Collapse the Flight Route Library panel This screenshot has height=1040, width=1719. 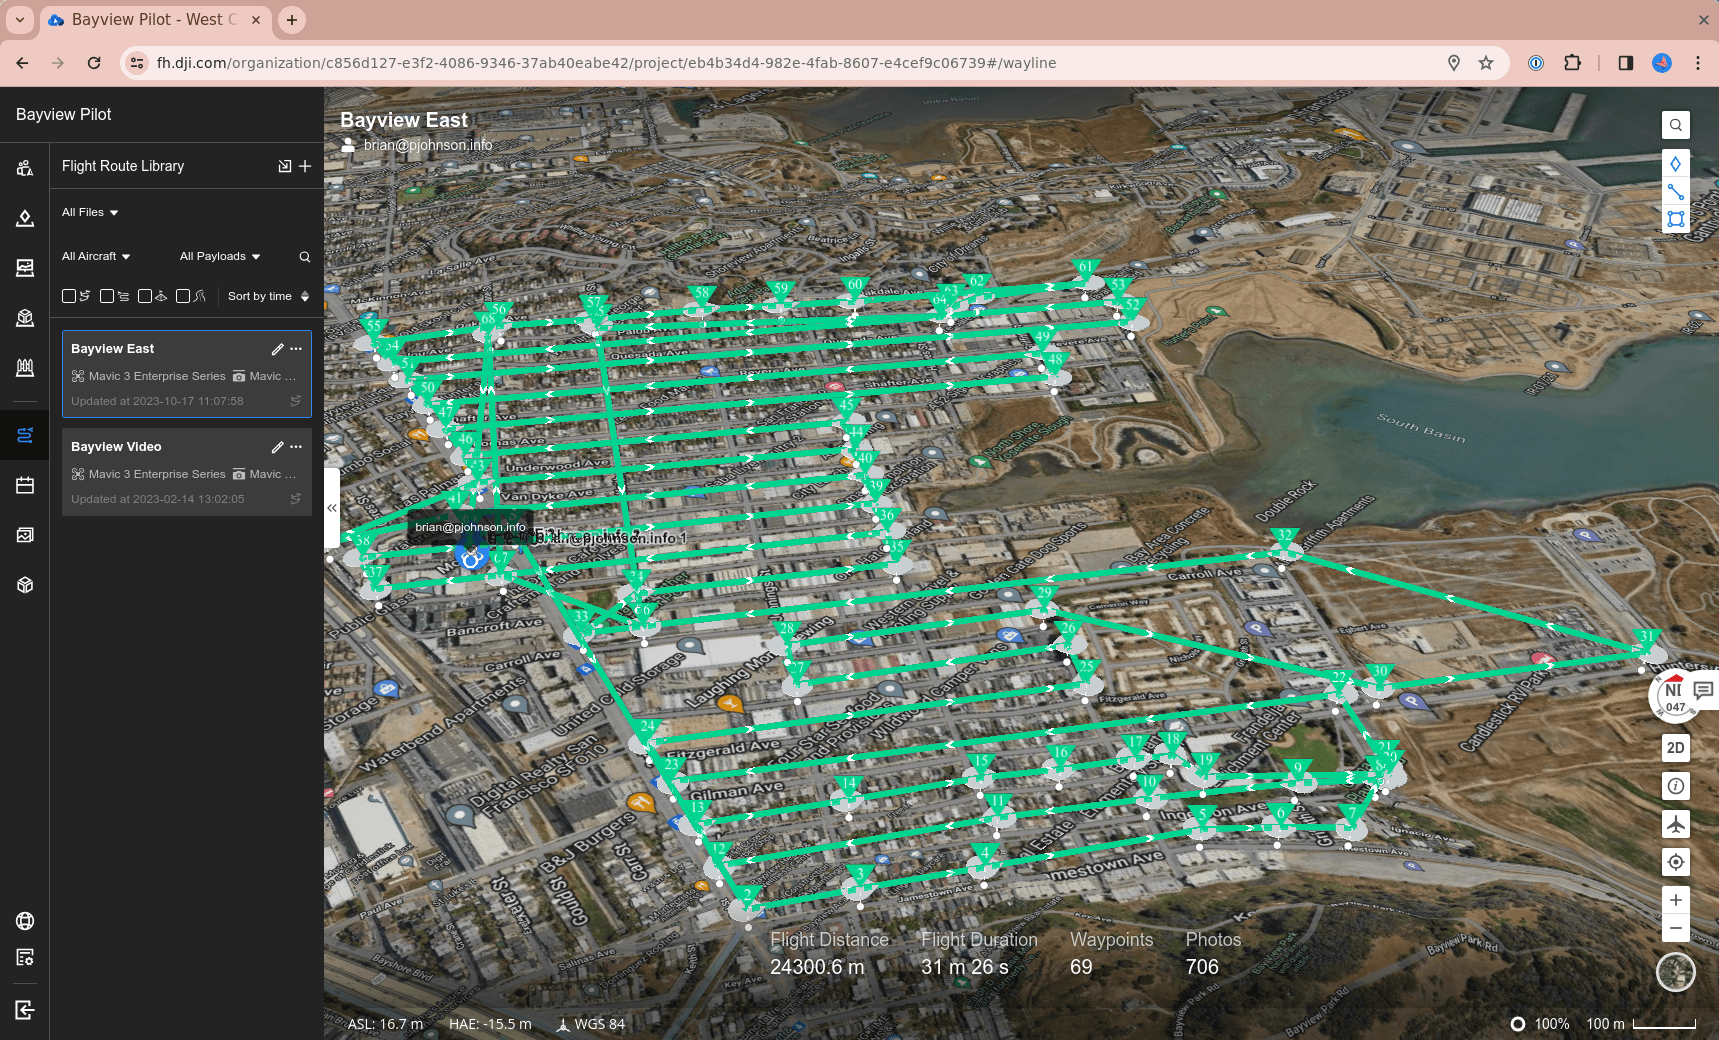point(331,508)
